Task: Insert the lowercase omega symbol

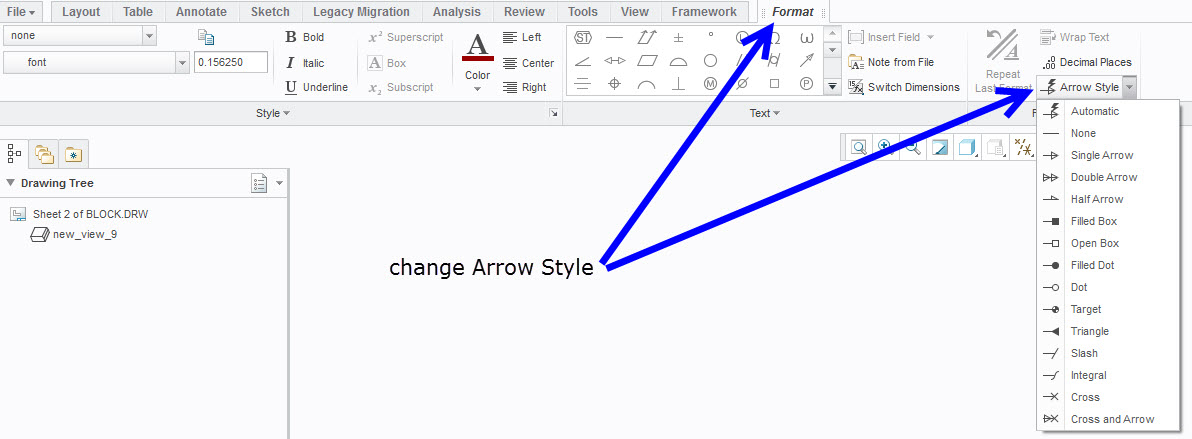Action: click(x=807, y=37)
